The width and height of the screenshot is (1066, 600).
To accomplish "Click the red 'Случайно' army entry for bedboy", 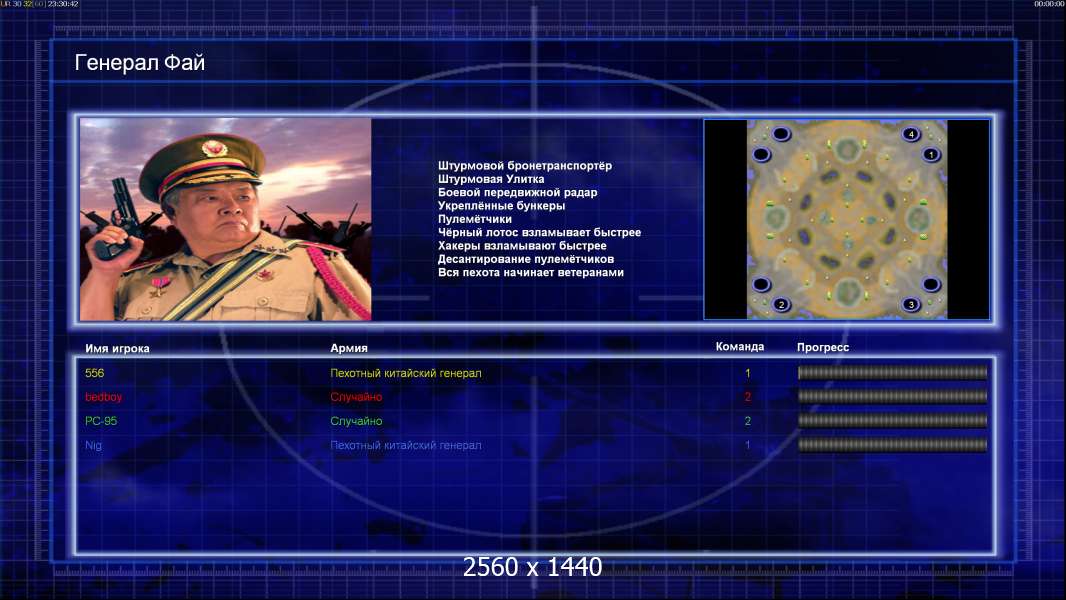I will (x=356, y=397).
